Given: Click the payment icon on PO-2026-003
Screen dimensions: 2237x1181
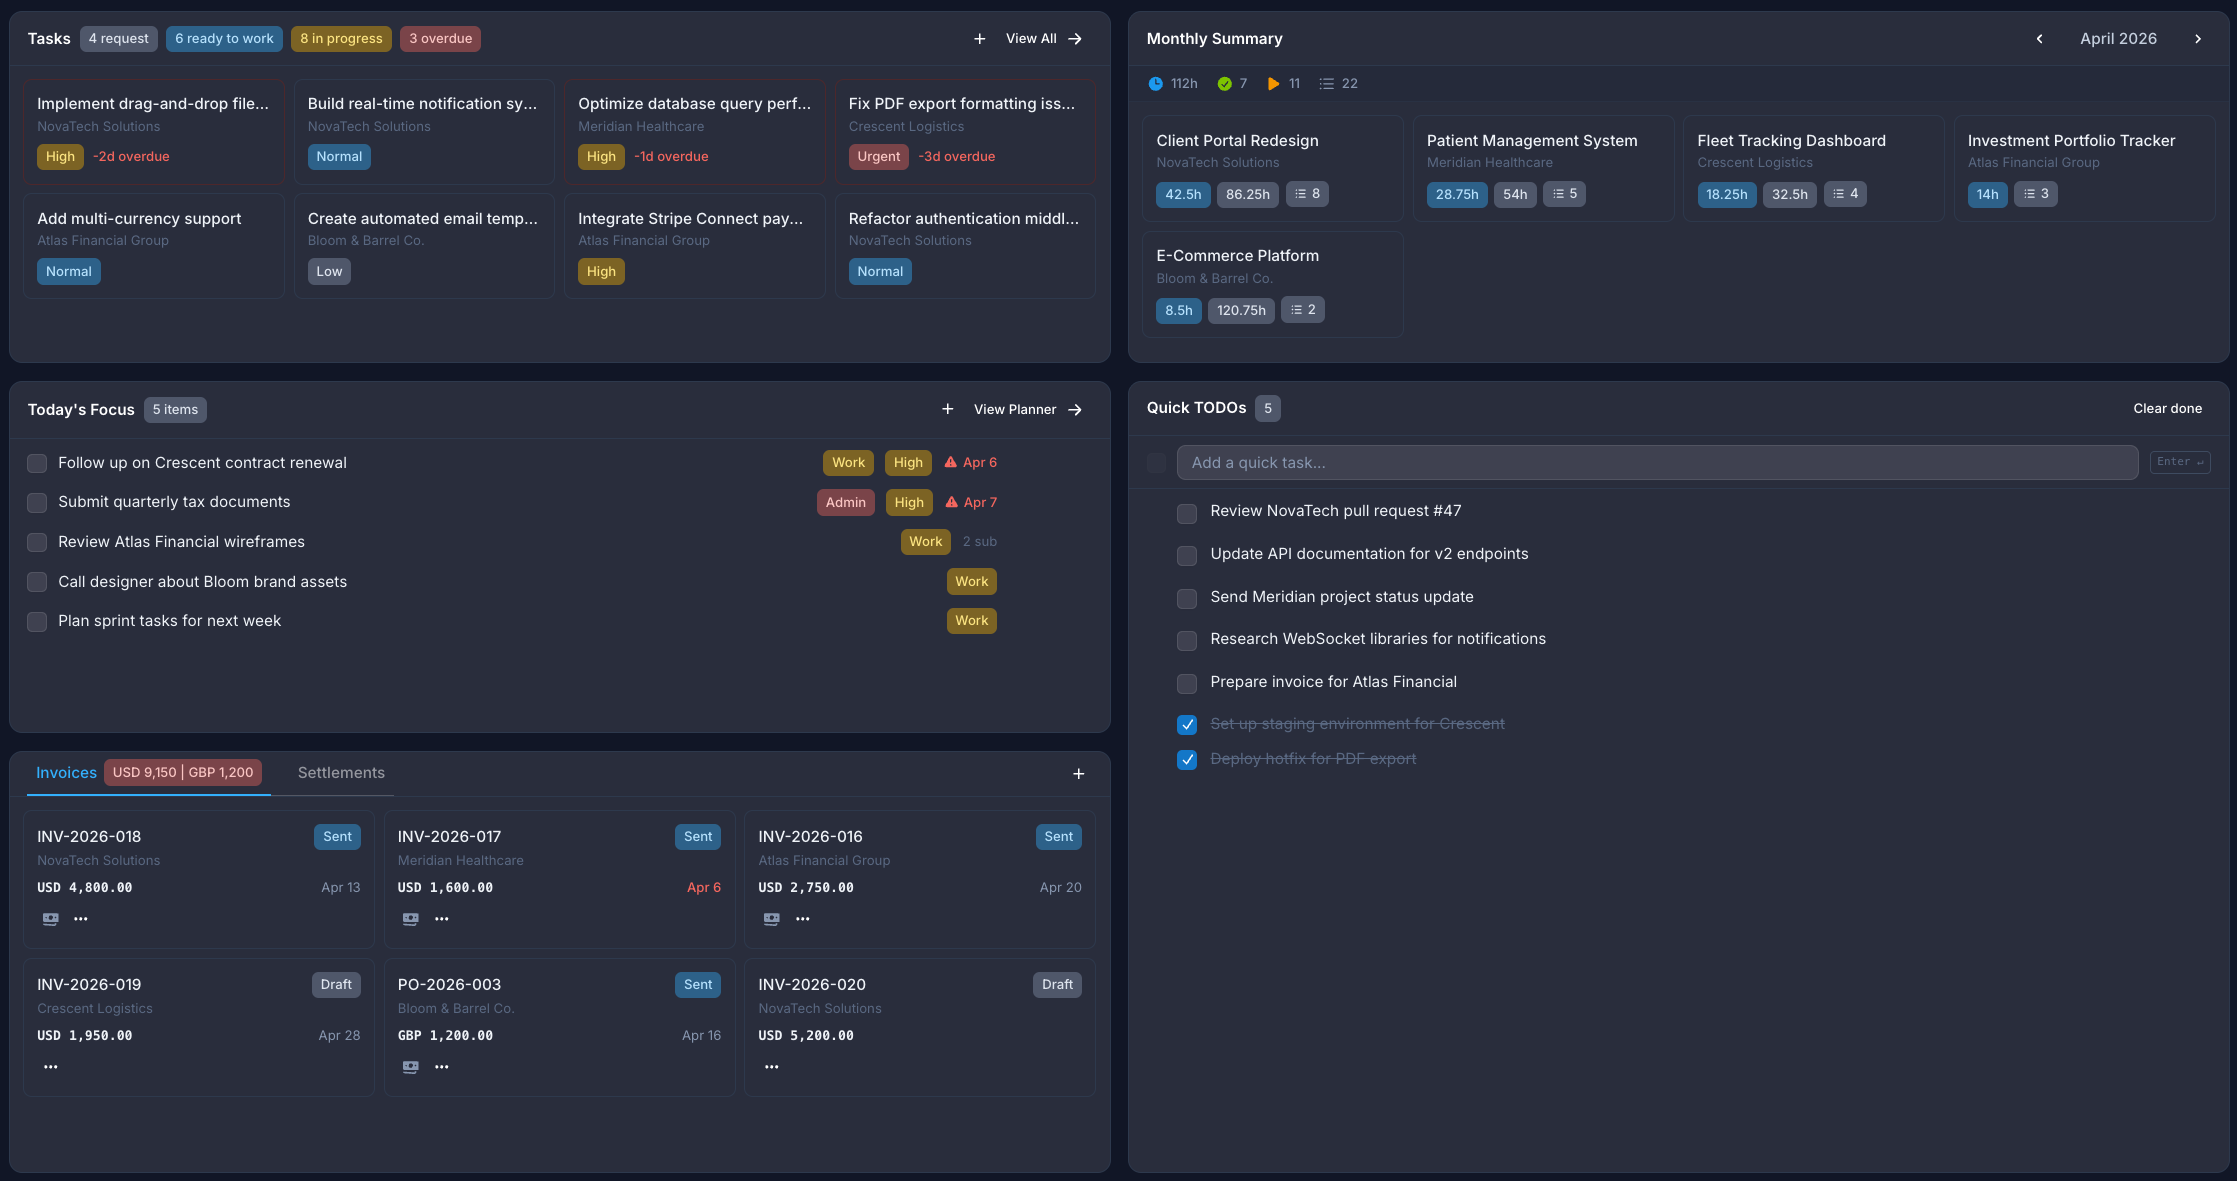Looking at the screenshot, I should (x=411, y=1067).
